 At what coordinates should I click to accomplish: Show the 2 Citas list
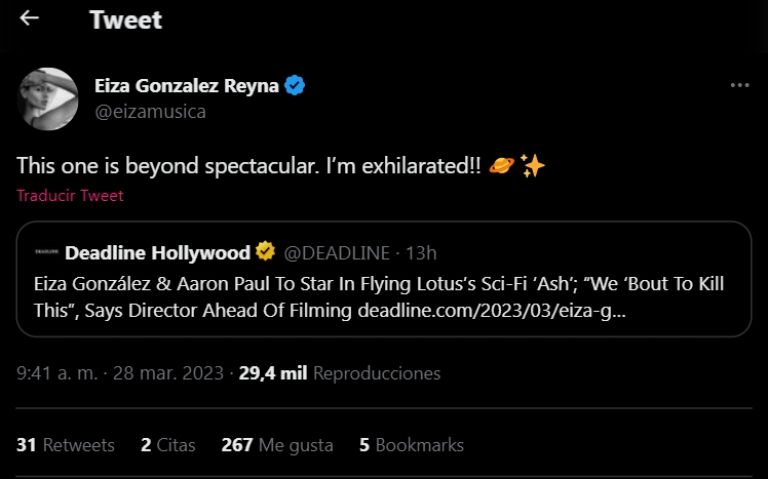coord(168,445)
